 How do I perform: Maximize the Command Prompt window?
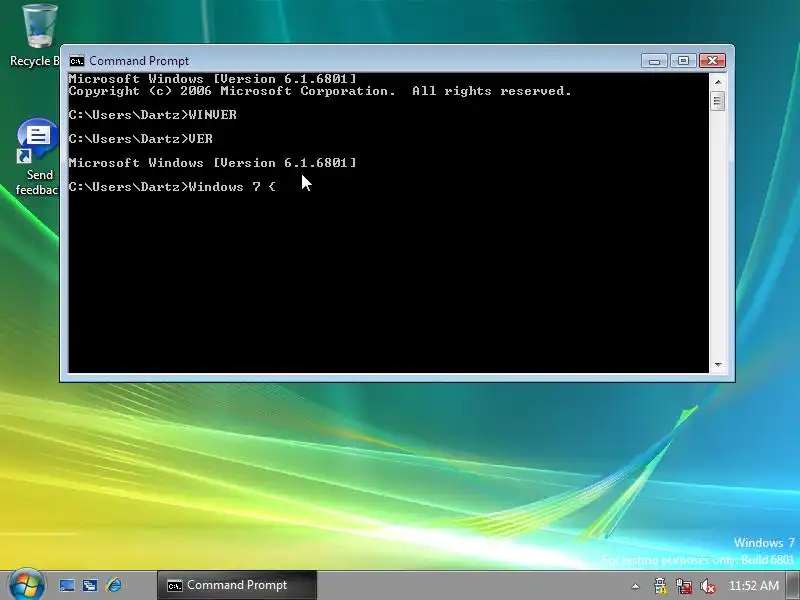pyautogui.click(x=683, y=61)
